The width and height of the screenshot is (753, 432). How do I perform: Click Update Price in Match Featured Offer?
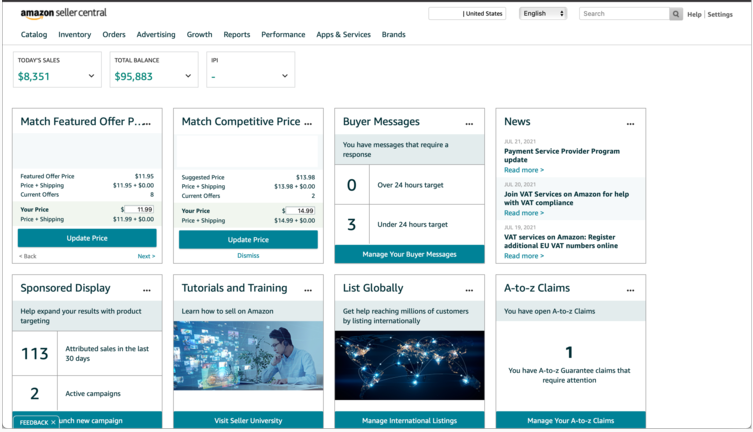(87, 238)
